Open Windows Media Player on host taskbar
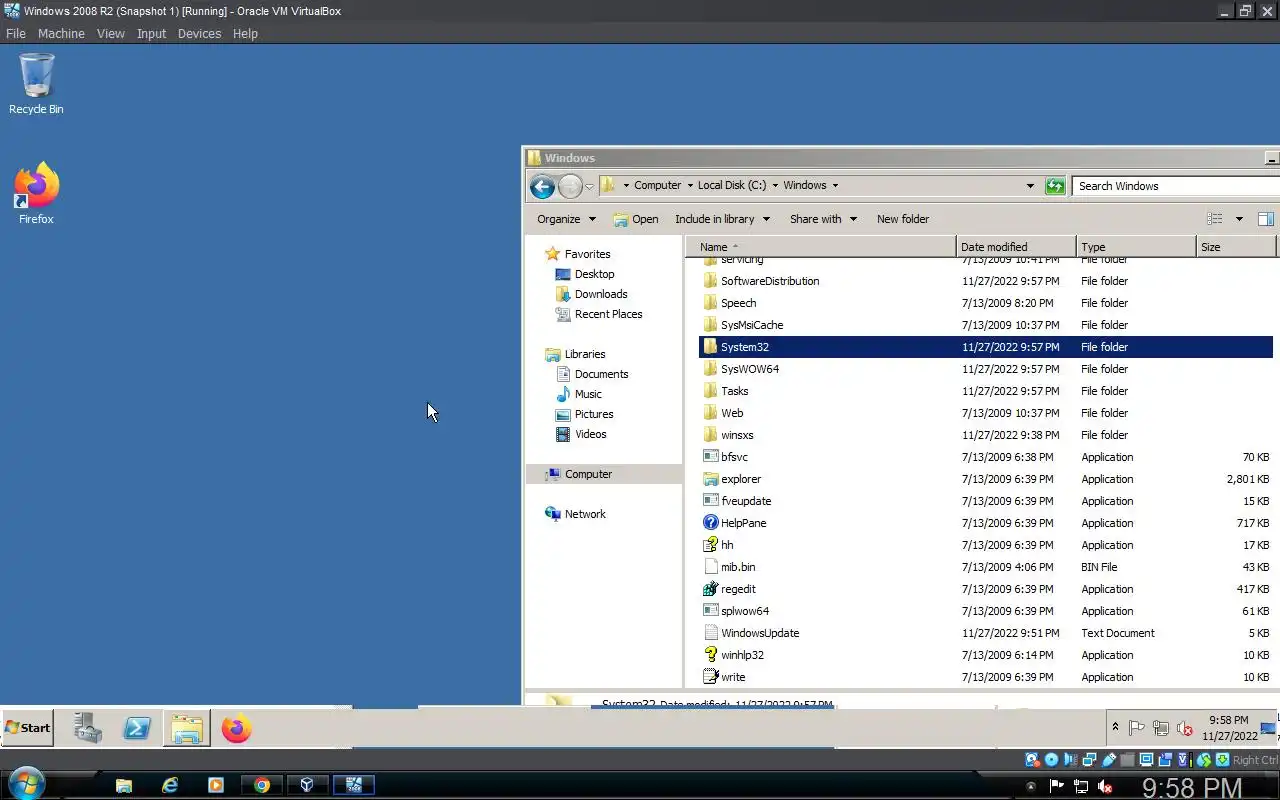 pos(216,785)
